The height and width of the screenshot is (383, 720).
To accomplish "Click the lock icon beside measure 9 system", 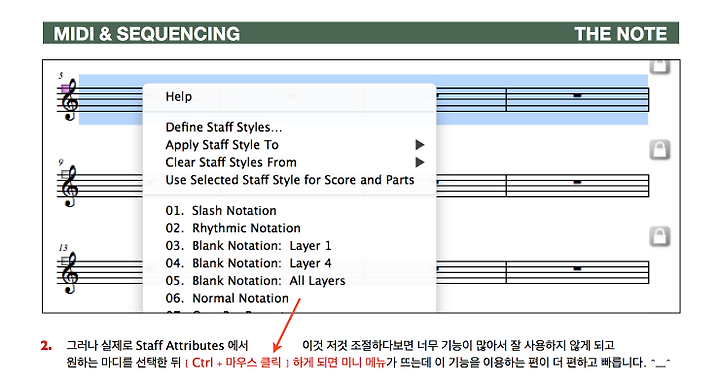I will (660, 149).
